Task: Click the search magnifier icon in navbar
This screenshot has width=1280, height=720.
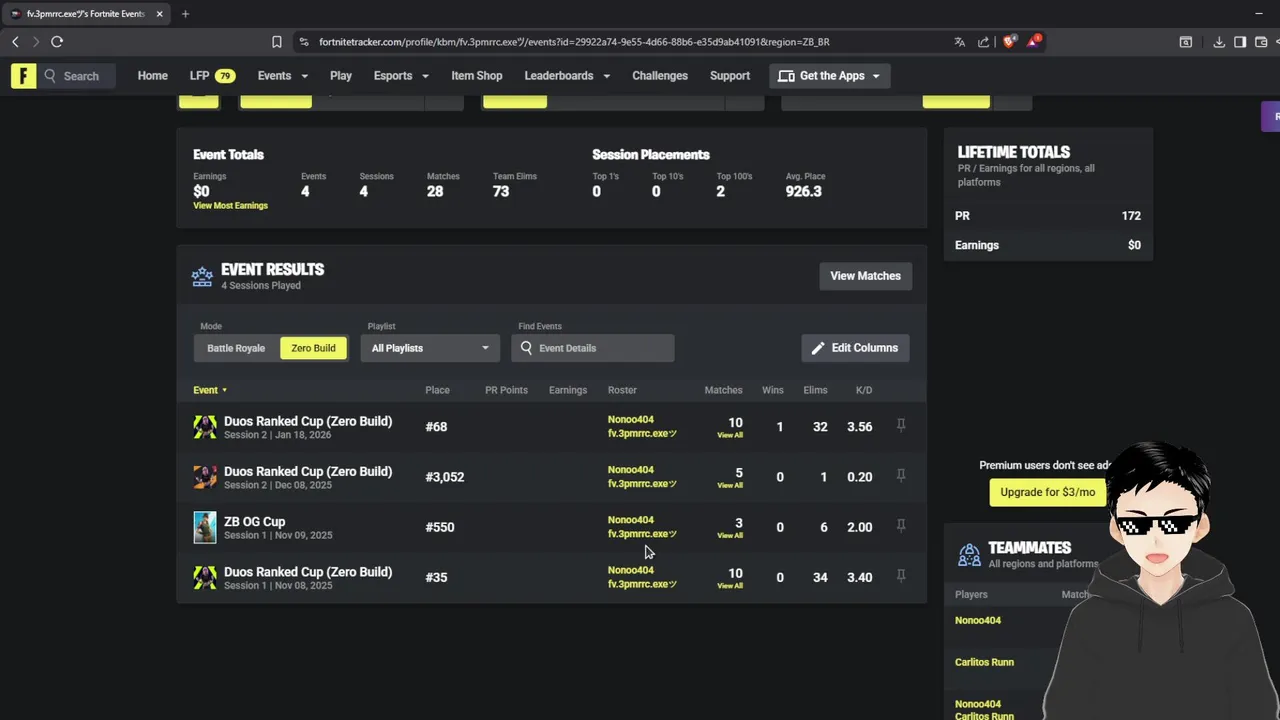Action: click(x=50, y=76)
